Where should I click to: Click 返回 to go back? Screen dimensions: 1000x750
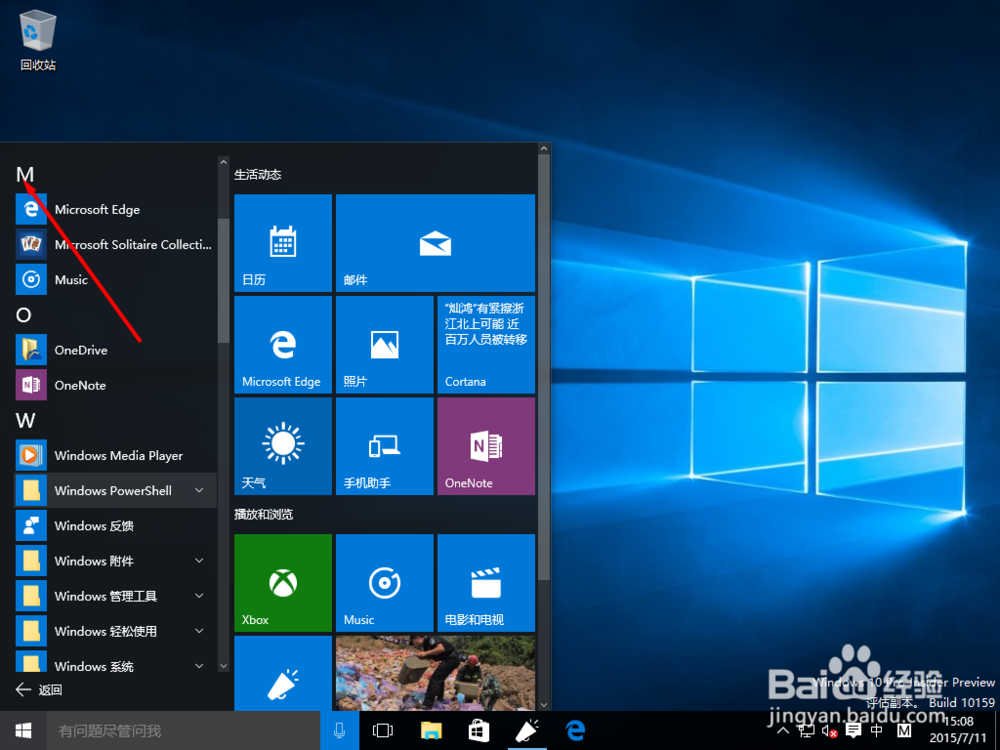(39, 689)
